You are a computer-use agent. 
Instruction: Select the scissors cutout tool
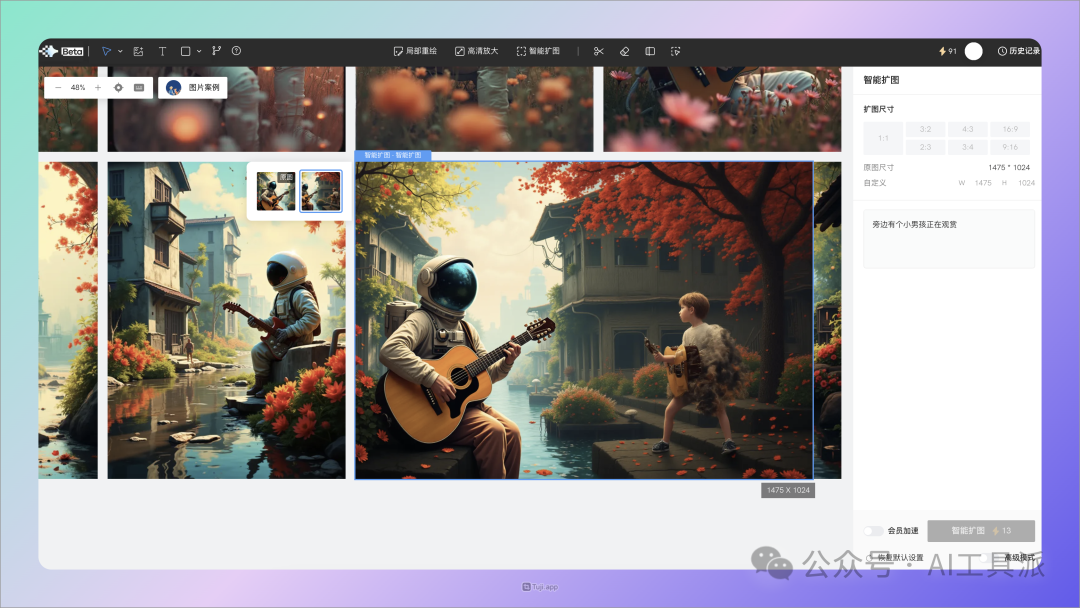[x=599, y=51]
